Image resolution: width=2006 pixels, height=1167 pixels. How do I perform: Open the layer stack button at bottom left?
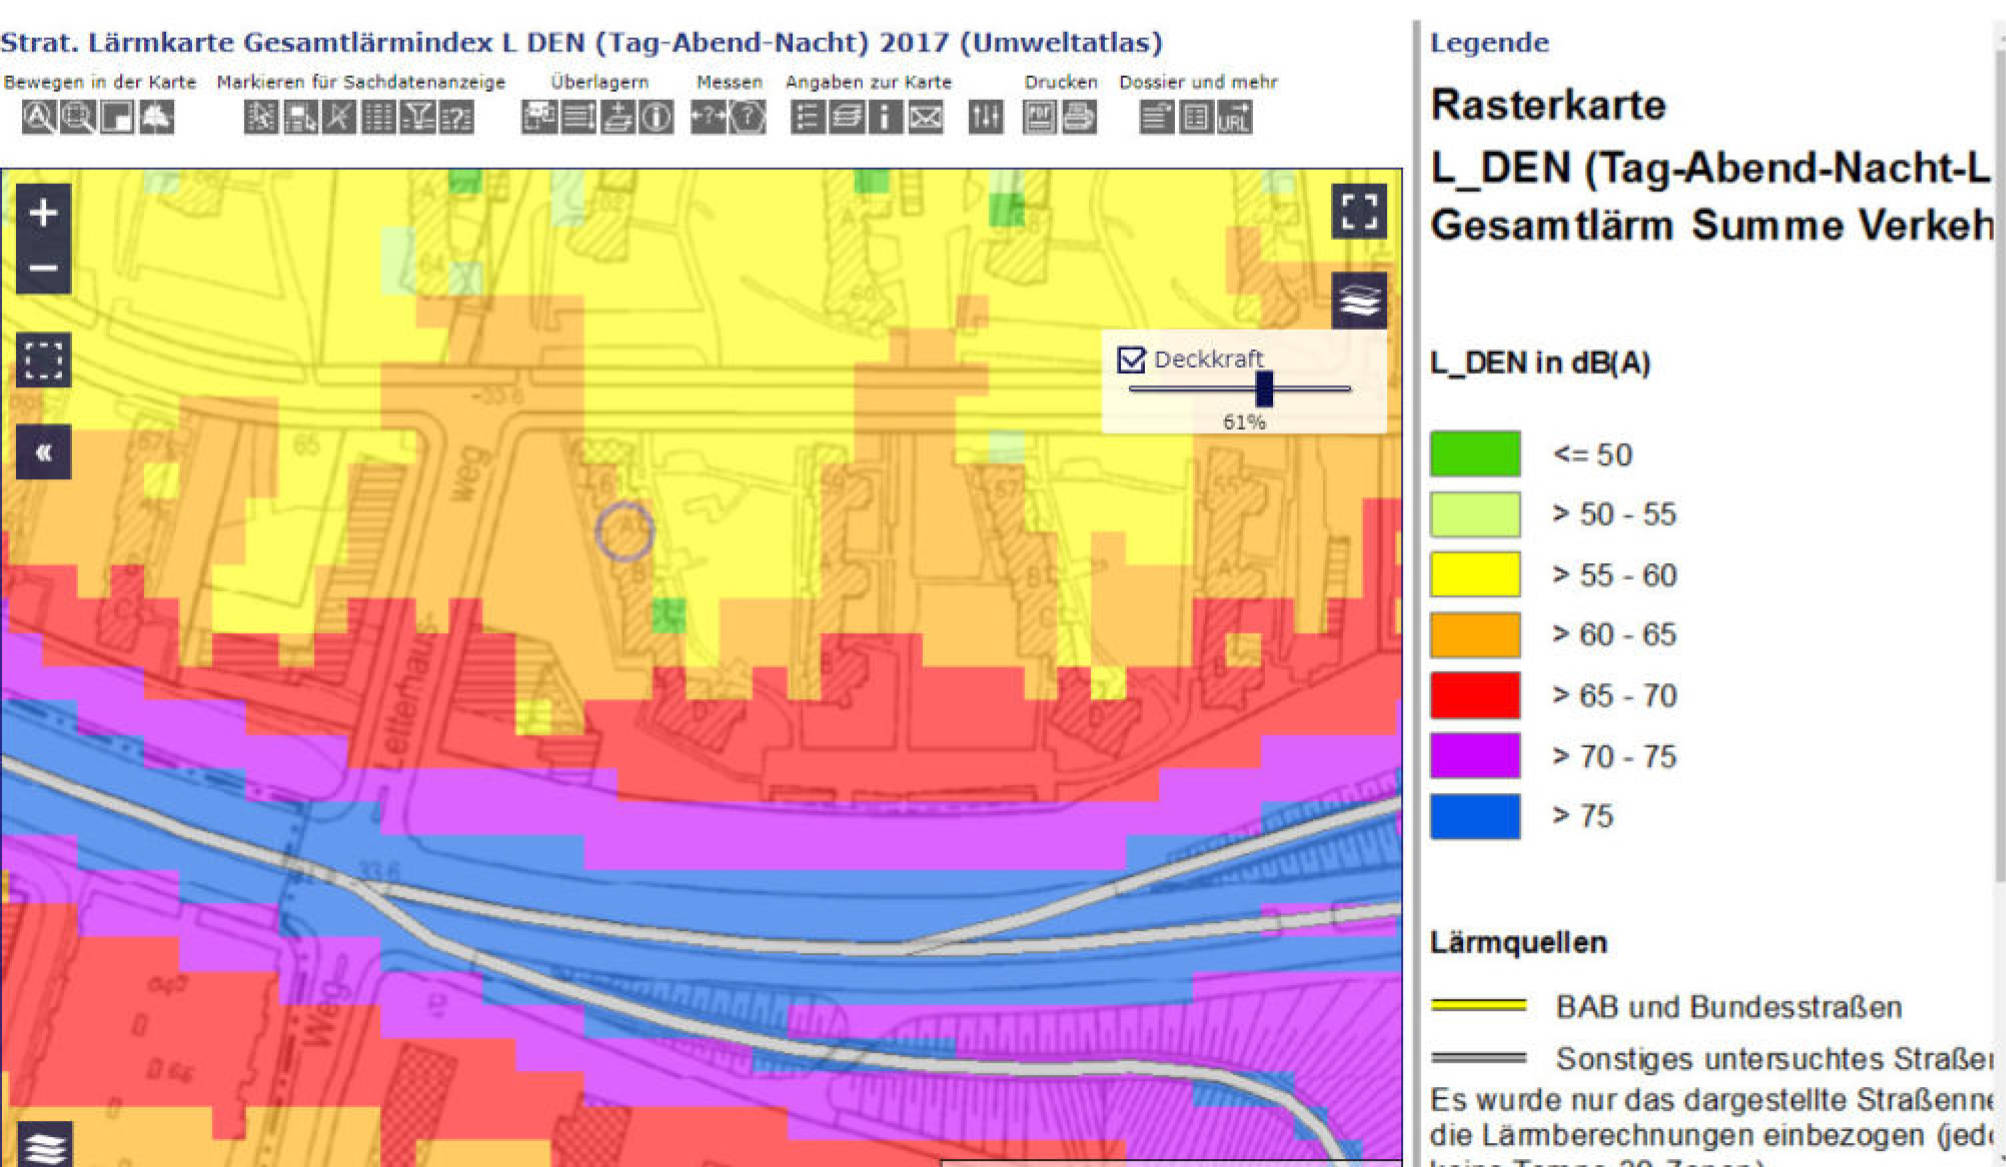[45, 1144]
